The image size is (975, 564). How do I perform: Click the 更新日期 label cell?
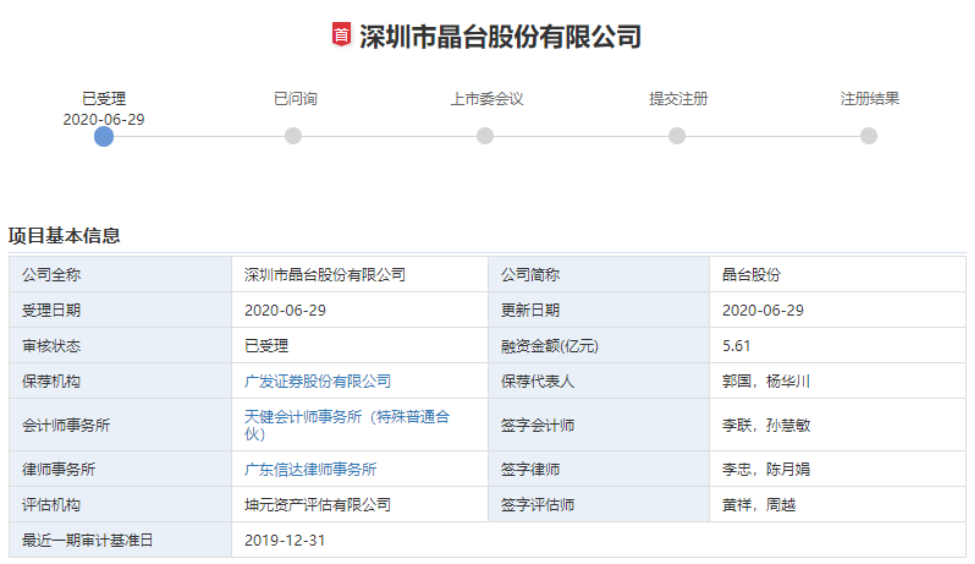point(599,310)
